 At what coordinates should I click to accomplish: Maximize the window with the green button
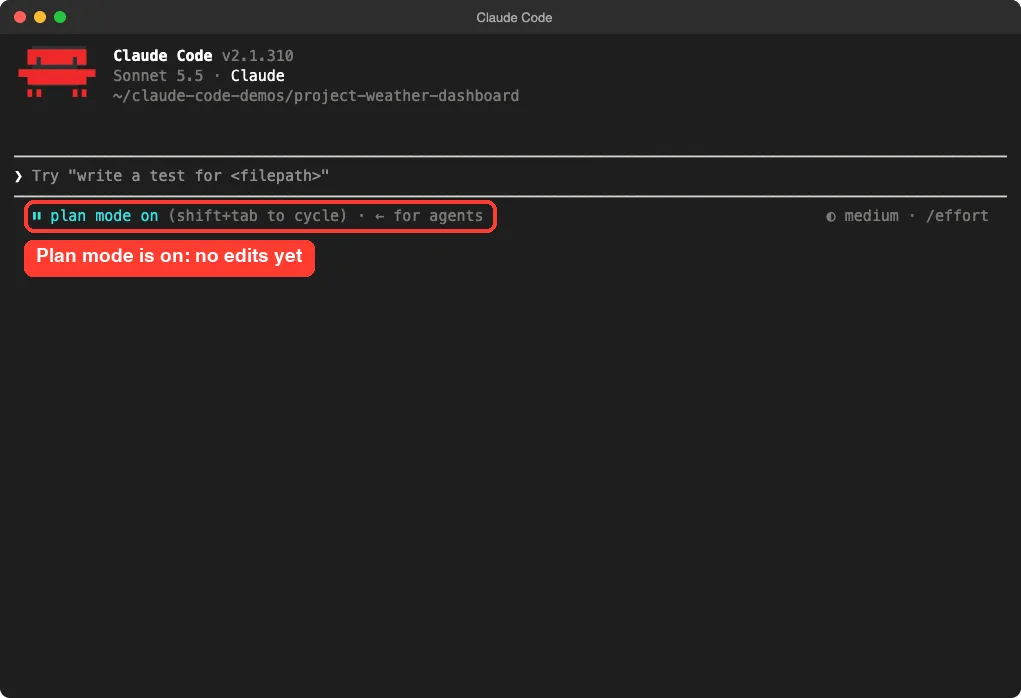(60, 17)
